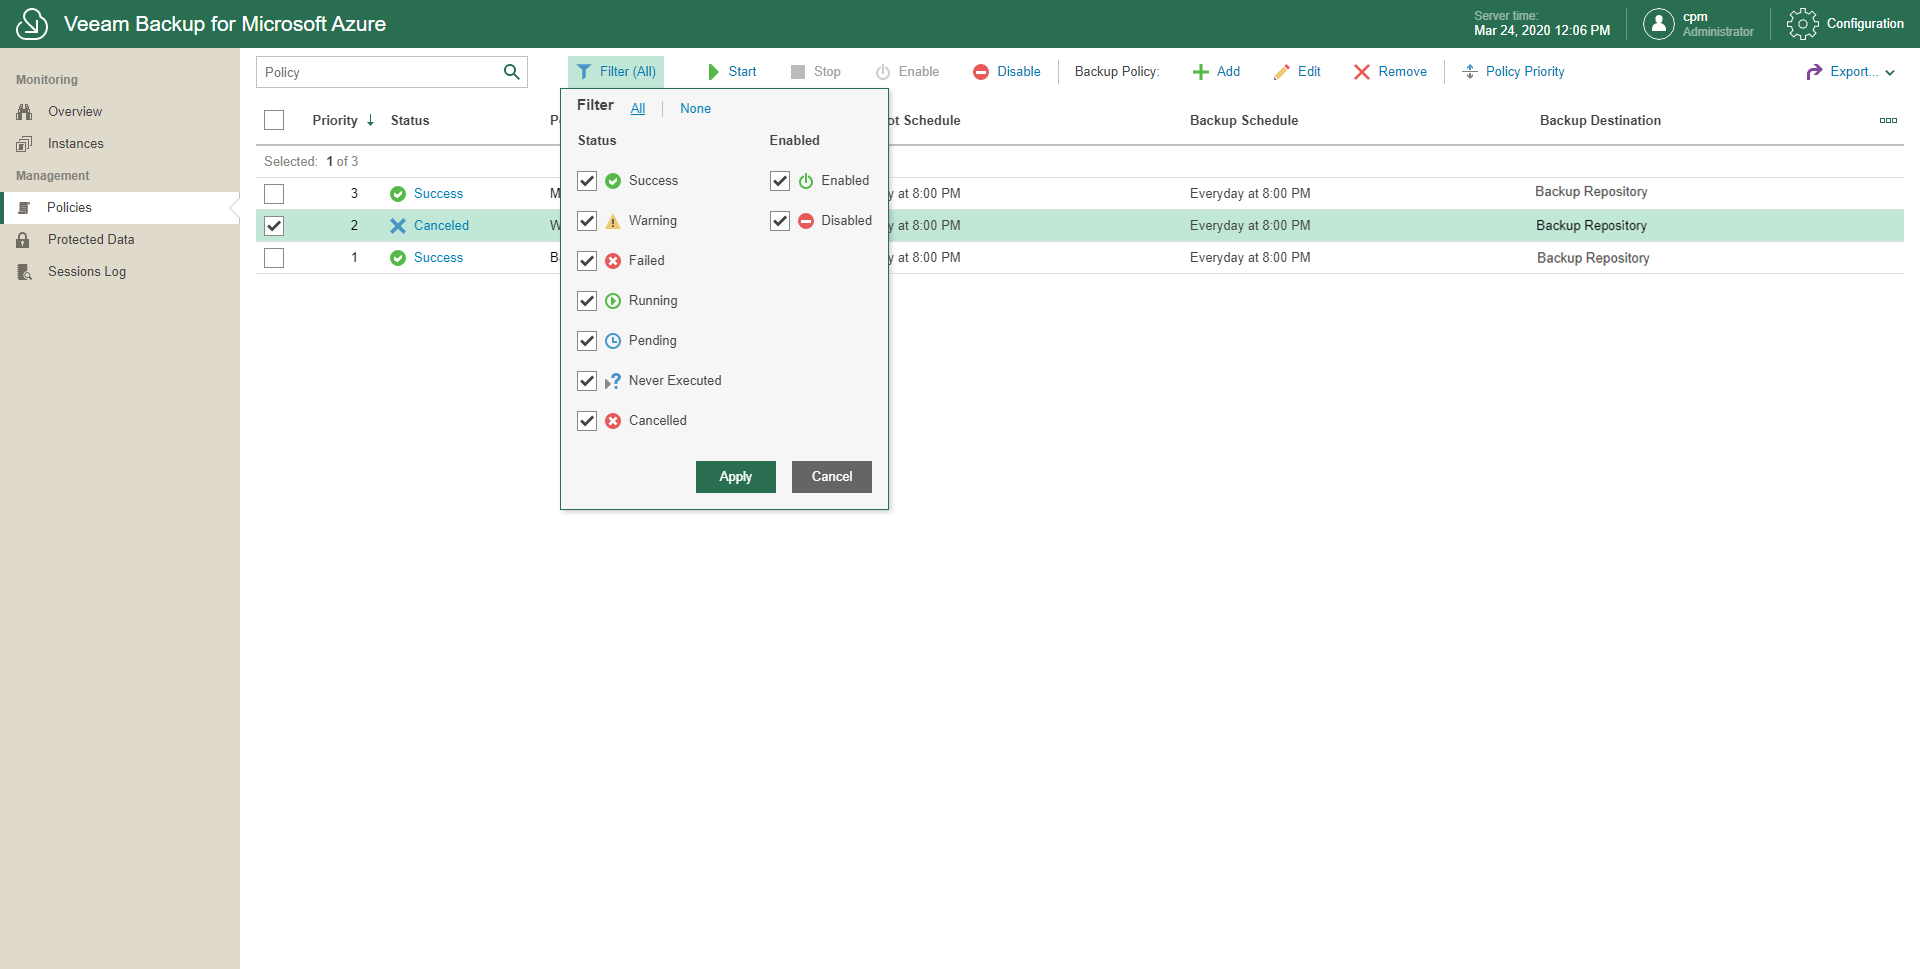Open Success status link for priority 3
The image size is (1920, 969).
tap(438, 194)
